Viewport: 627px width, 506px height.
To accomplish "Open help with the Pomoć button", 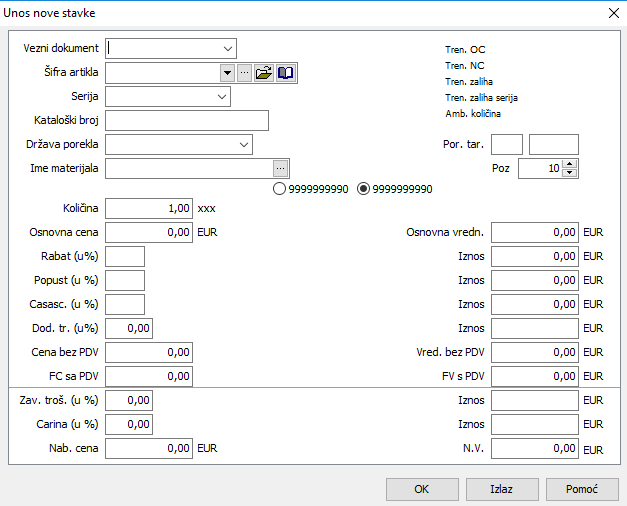I will click(582, 489).
